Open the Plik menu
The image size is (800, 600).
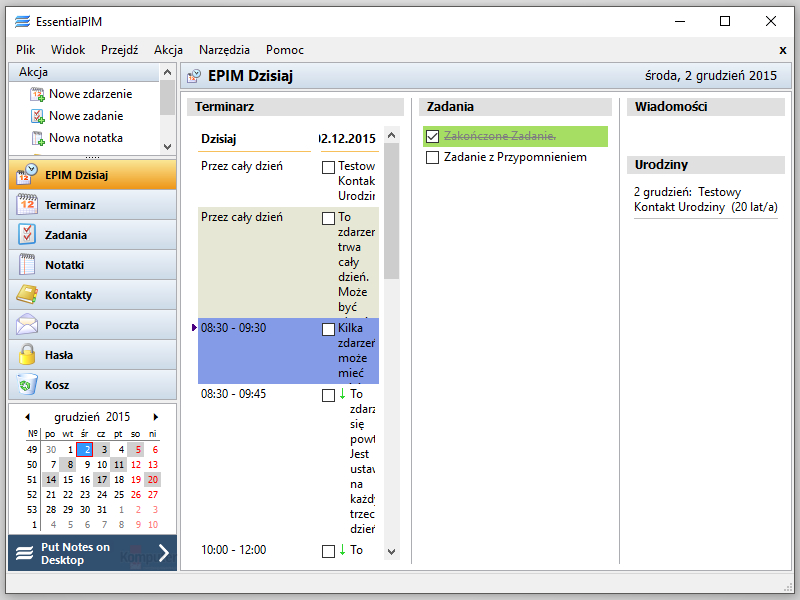26,50
